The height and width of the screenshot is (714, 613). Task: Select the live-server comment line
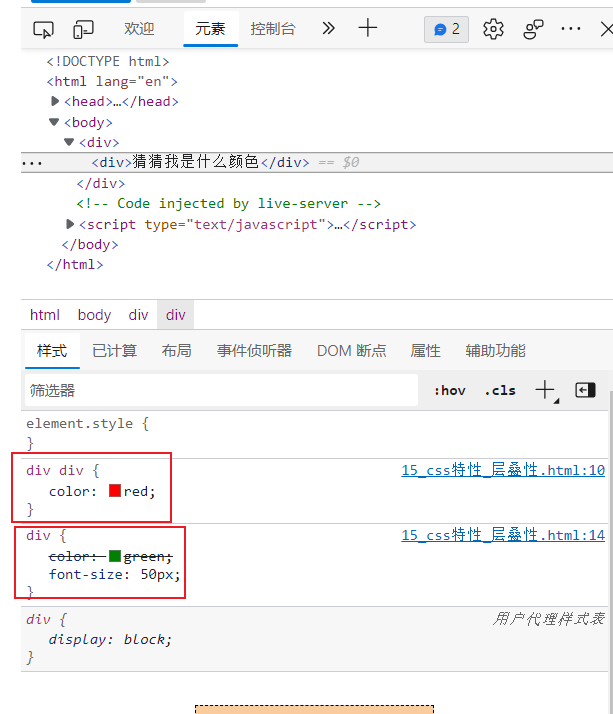tap(228, 203)
